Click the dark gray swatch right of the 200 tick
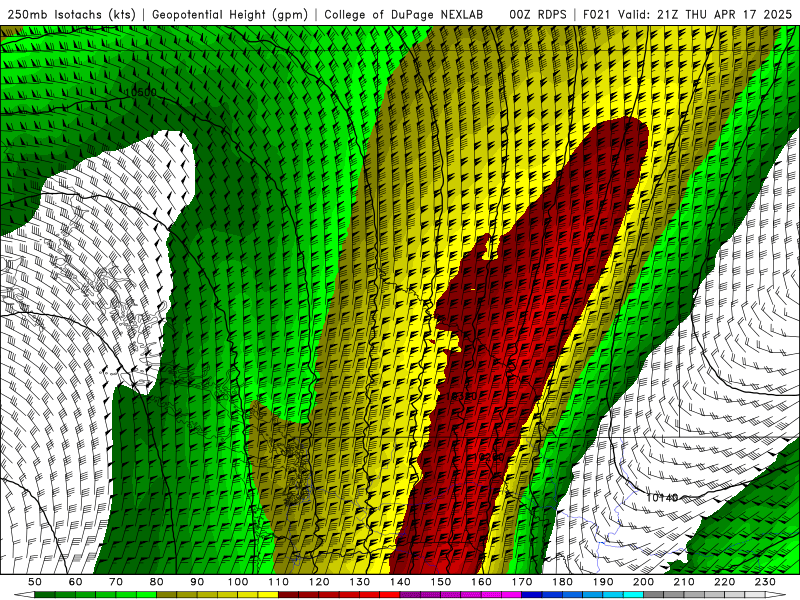The height and width of the screenshot is (600, 800). pos(654,595)
